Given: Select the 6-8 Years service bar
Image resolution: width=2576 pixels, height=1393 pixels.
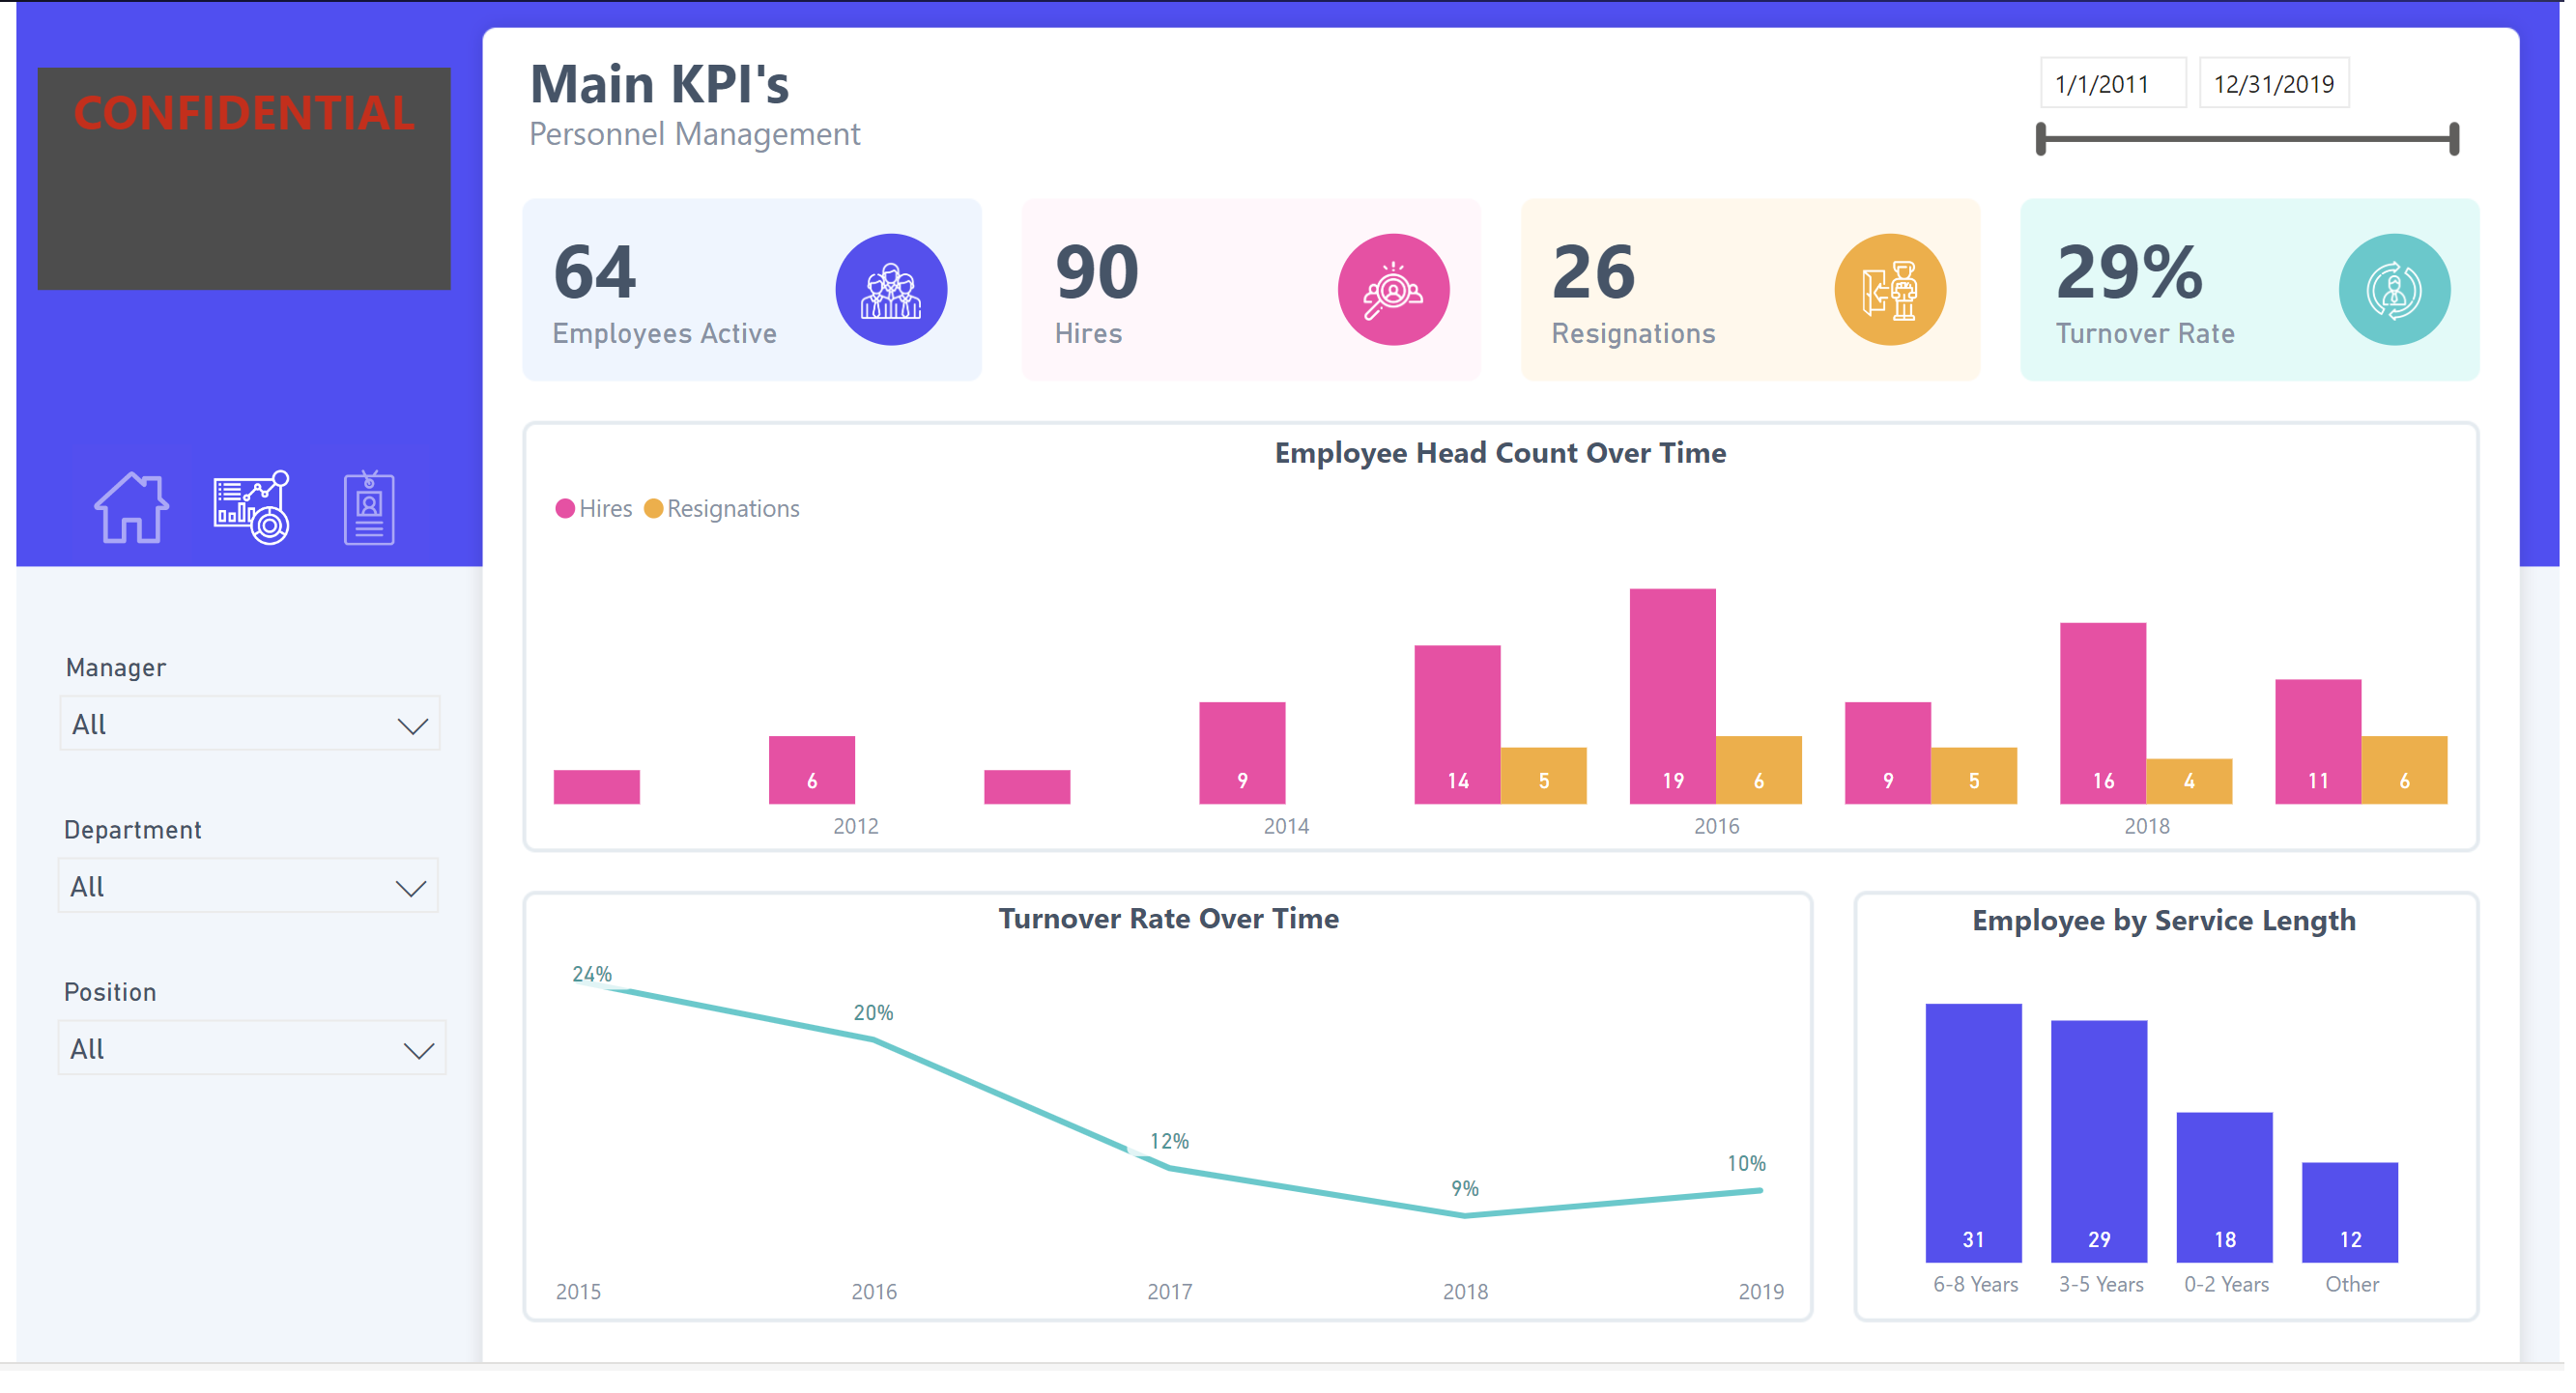Looking at the screenshot, I should coord(1973,1132).
